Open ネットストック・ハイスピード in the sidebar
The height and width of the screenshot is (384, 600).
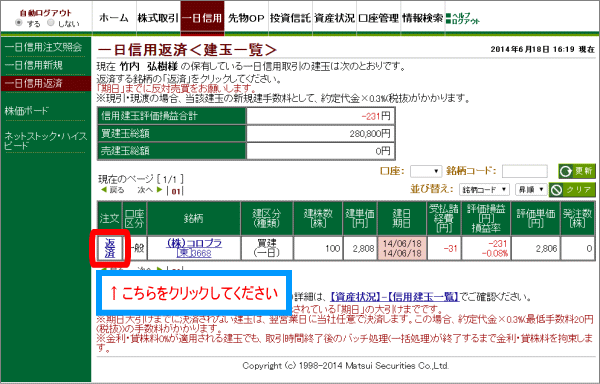coord(46,140)
